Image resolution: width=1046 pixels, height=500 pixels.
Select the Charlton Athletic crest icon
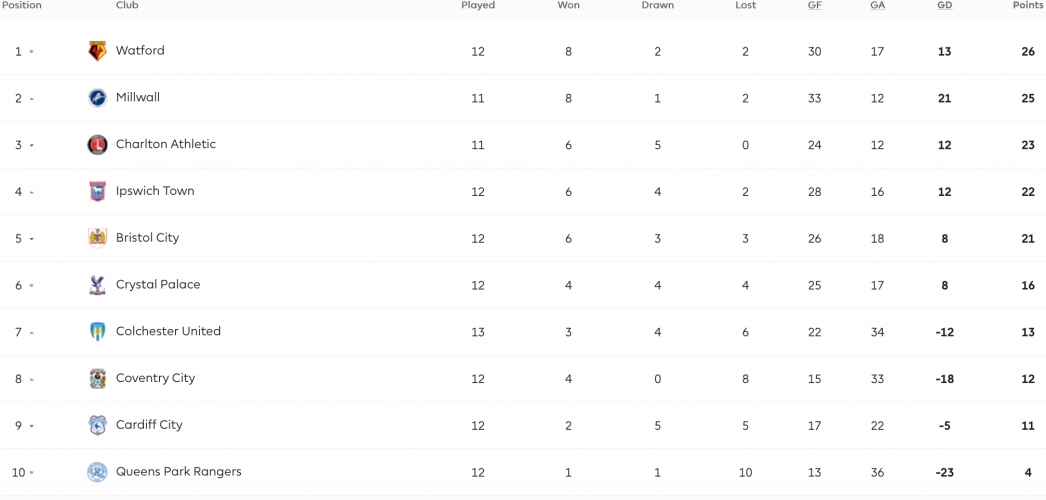pyautogui.click(x=97, y=145)
